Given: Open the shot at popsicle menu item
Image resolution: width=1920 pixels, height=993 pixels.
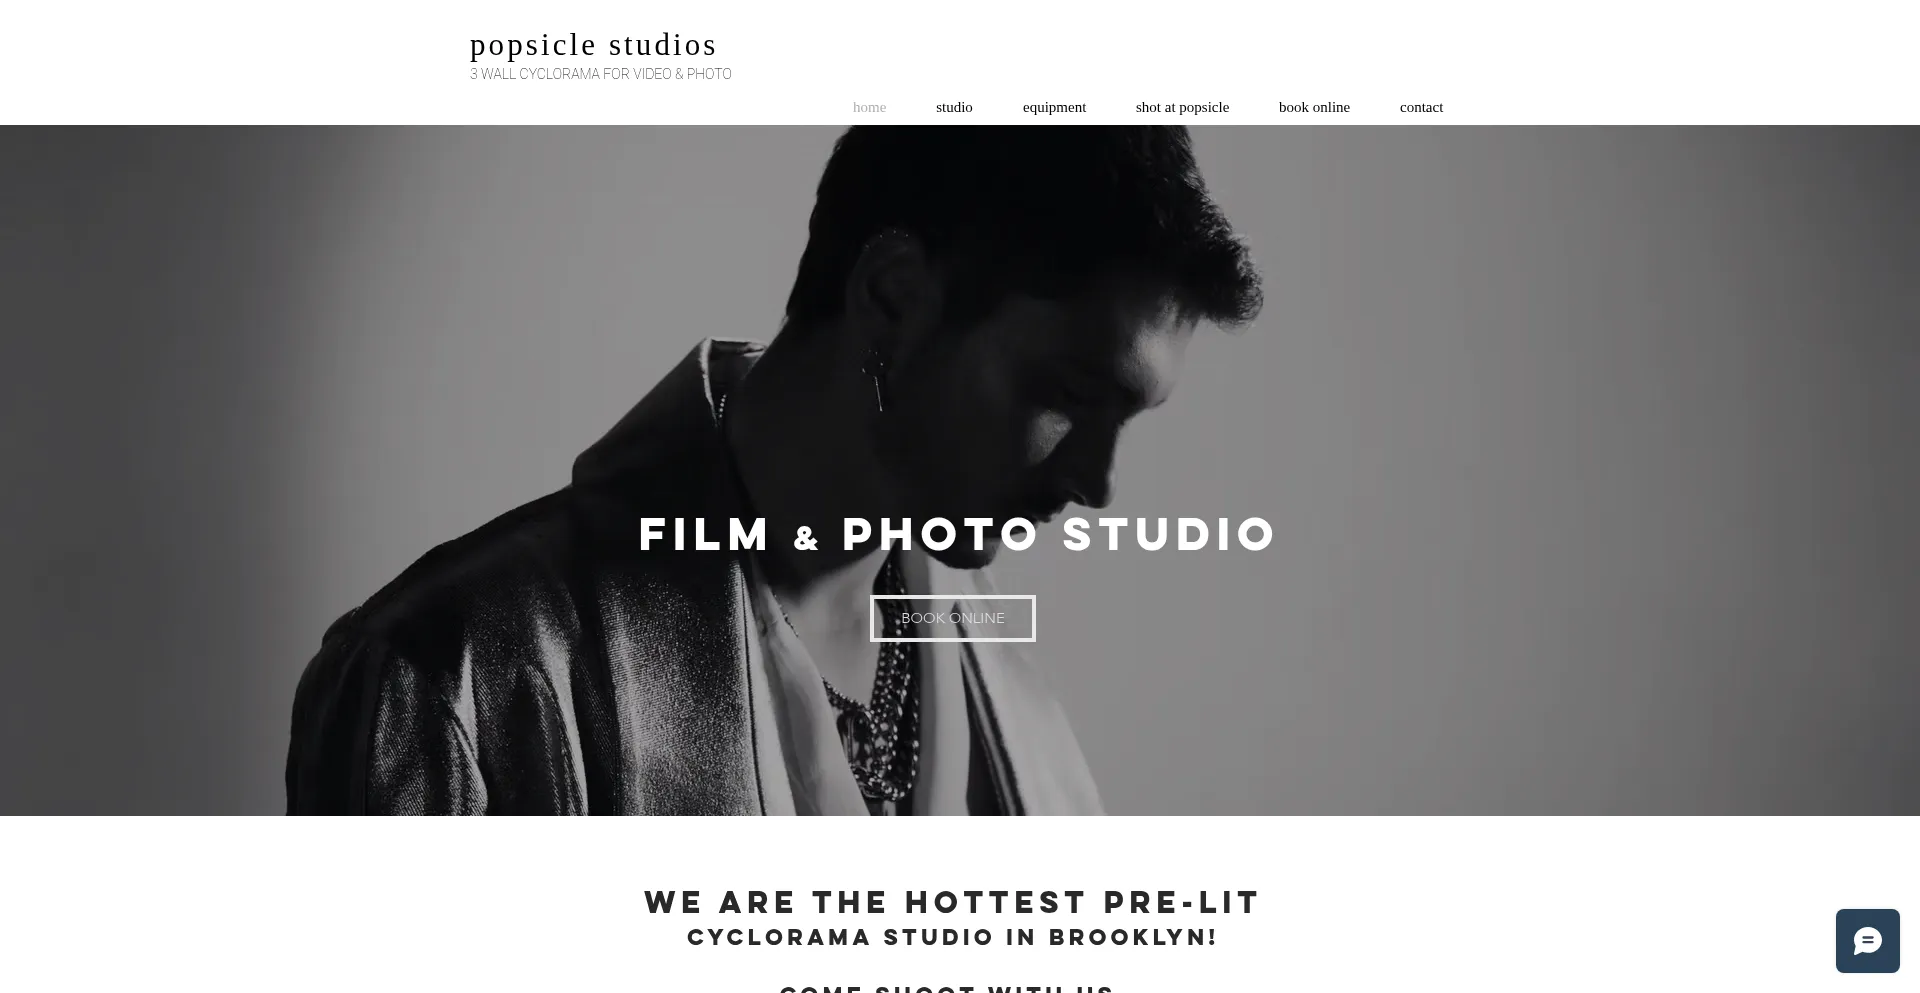Looking at the screenshot, I should (1182, 107).
